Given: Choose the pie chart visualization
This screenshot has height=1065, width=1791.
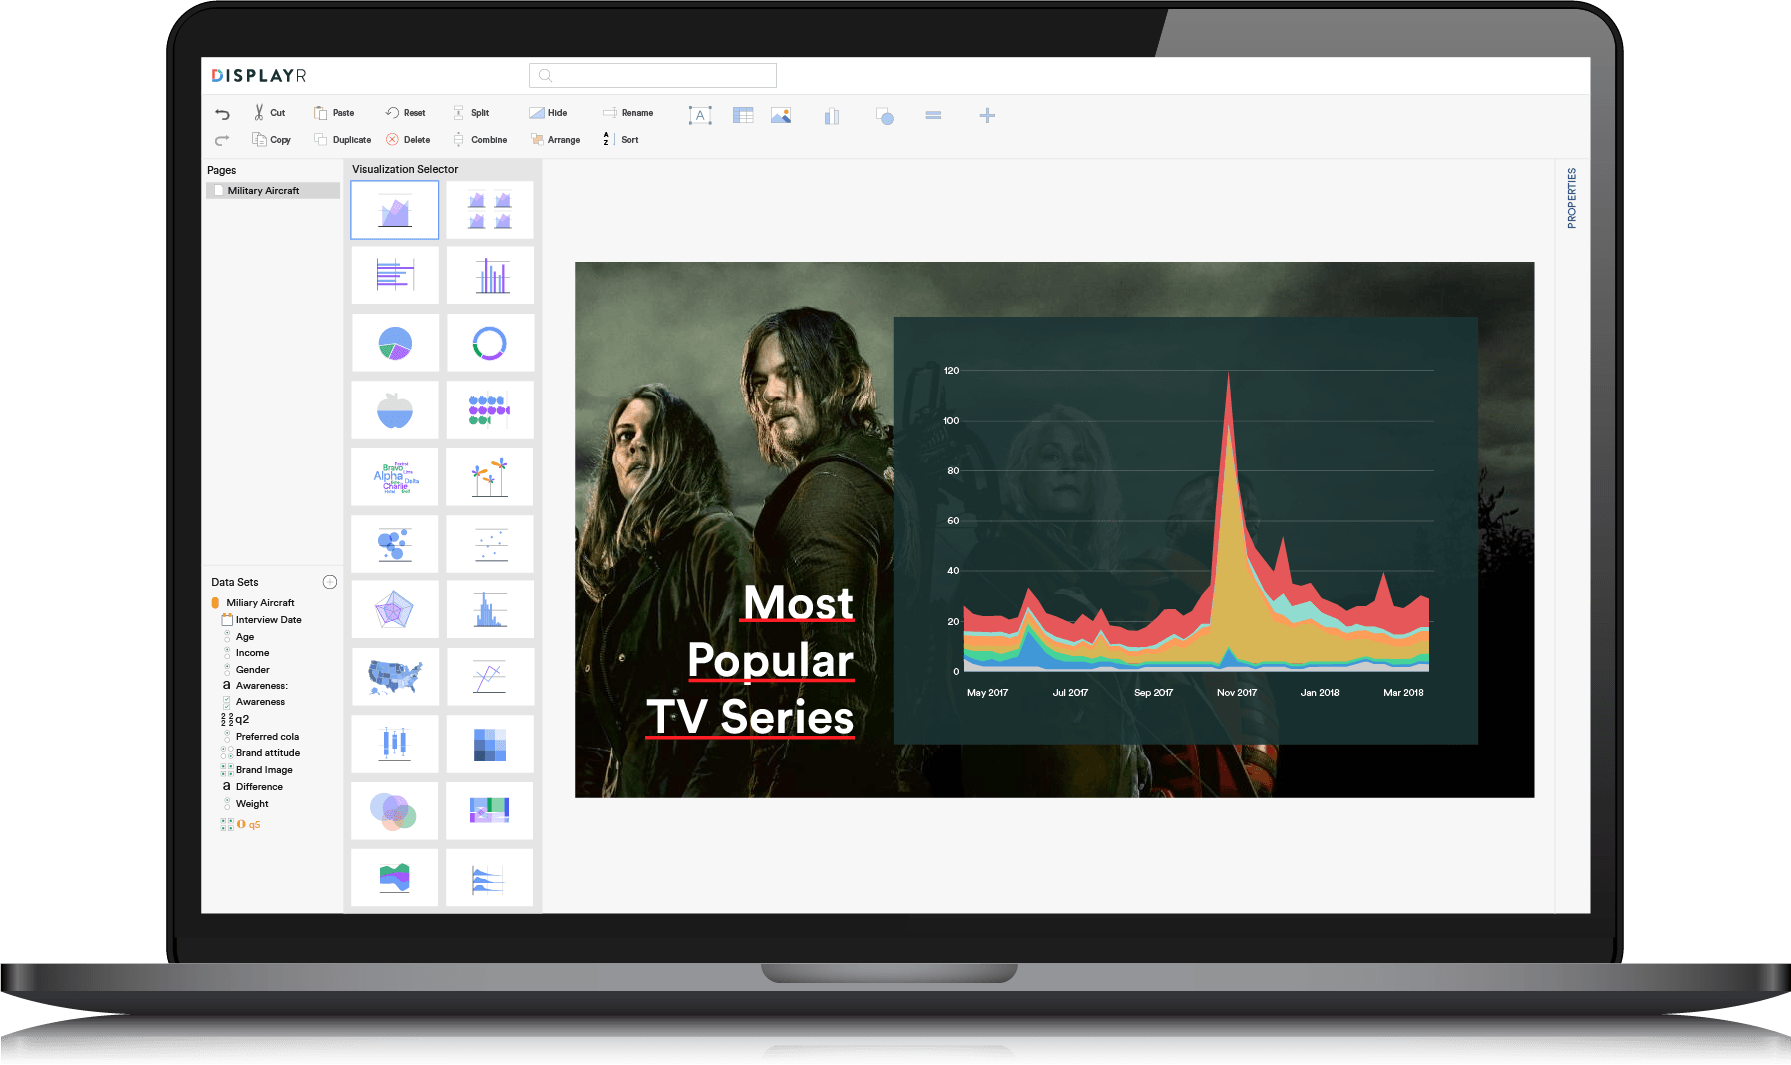Looking at the screenshot, I should pyautogui.click(x=395, y=343).
